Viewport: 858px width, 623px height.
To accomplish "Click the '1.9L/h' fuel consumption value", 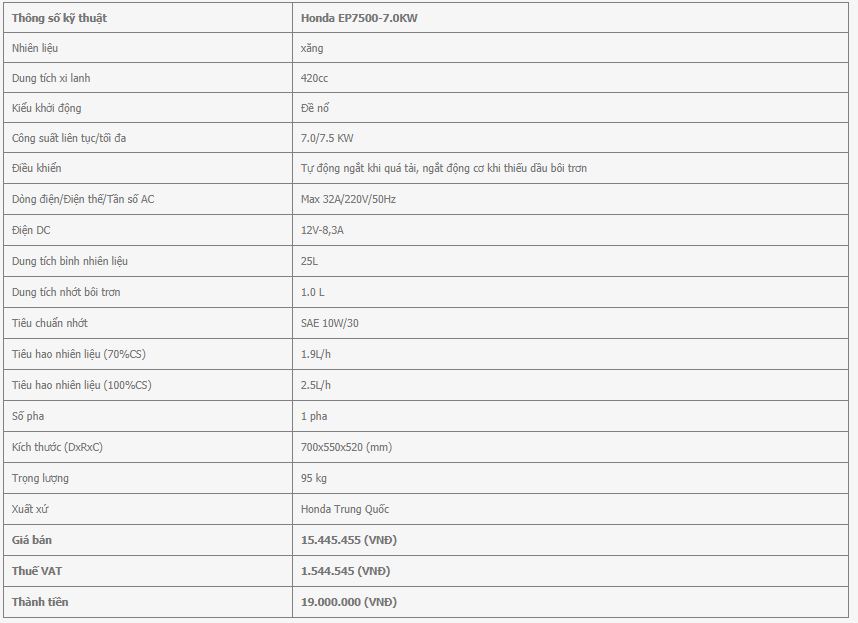I will pos(316,354).
